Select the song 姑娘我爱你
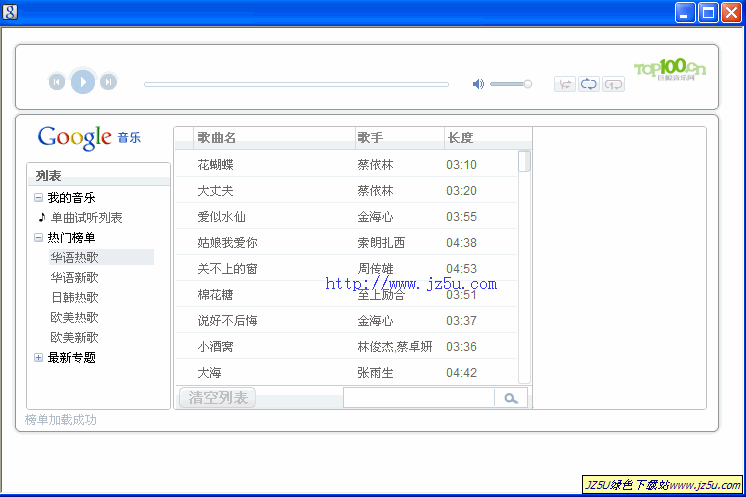This screenshot has width=746, height=497. pos(227,243)
